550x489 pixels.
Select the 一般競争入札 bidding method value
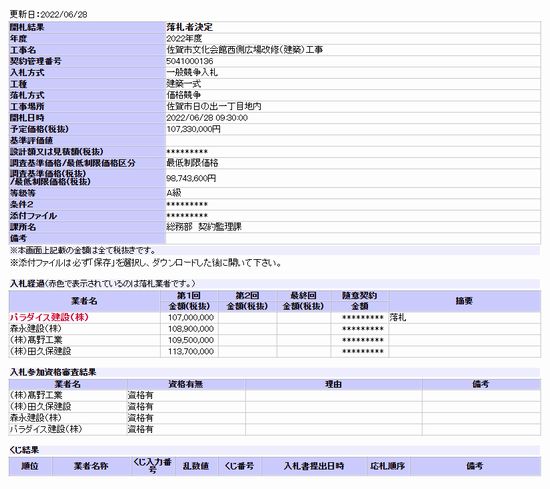(x=192, y=72)
